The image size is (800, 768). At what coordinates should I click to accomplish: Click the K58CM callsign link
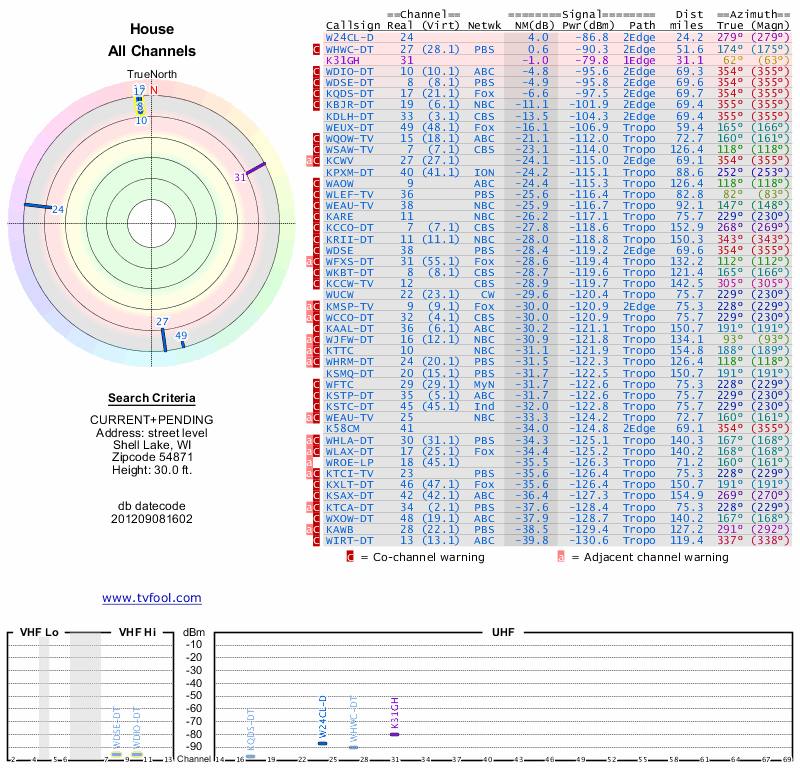click(343, 429)
